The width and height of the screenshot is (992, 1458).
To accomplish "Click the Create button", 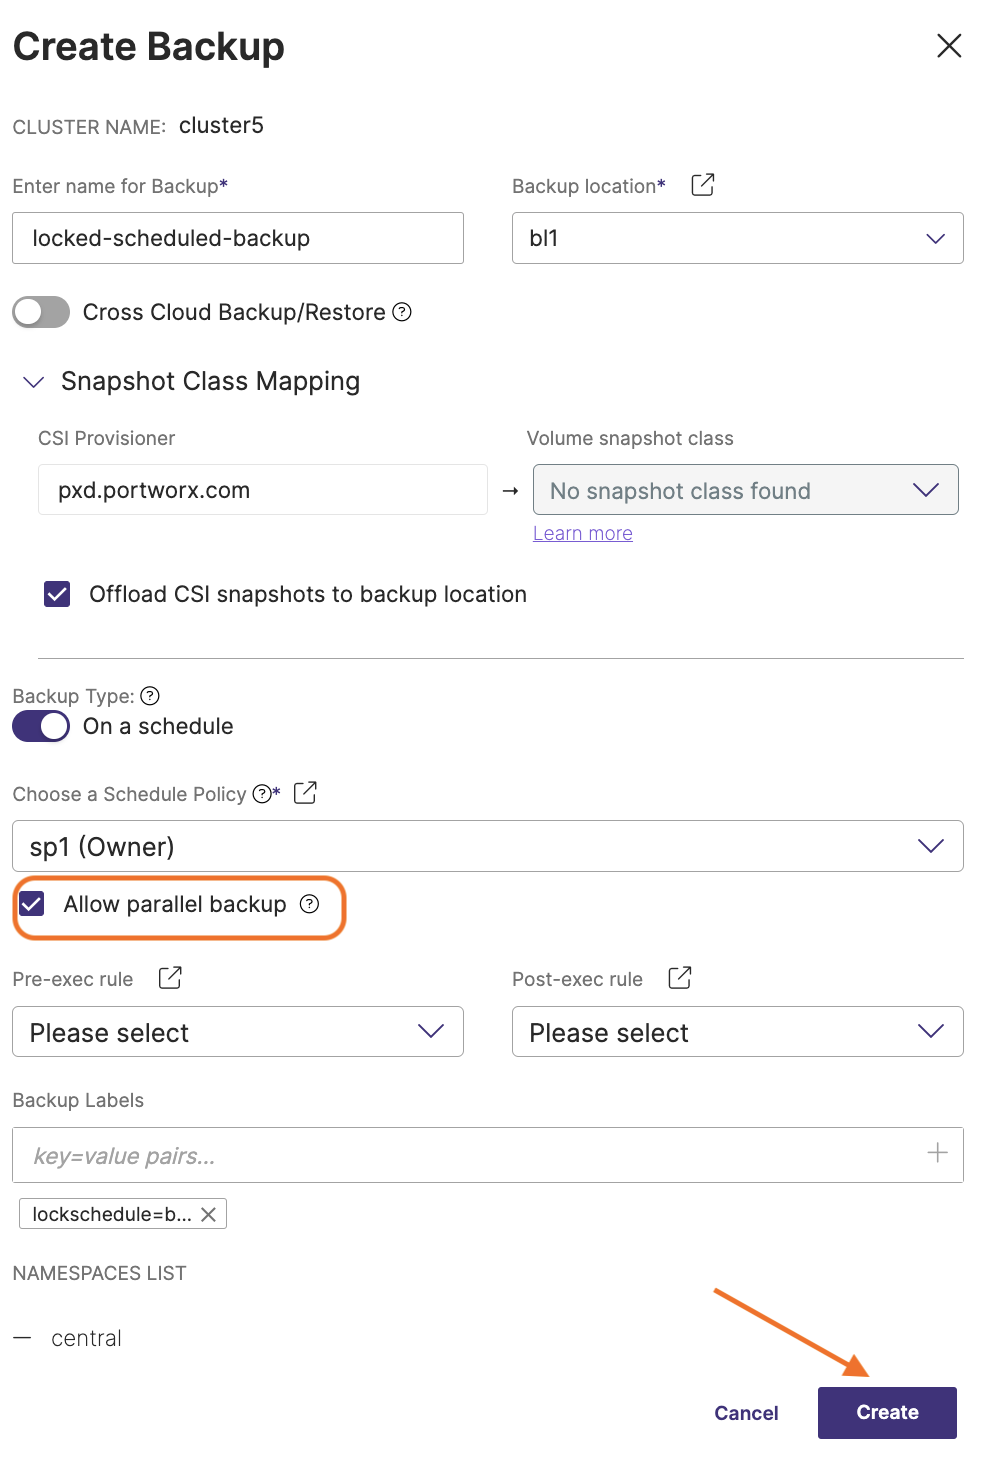I will click(x=886, y=1412).
